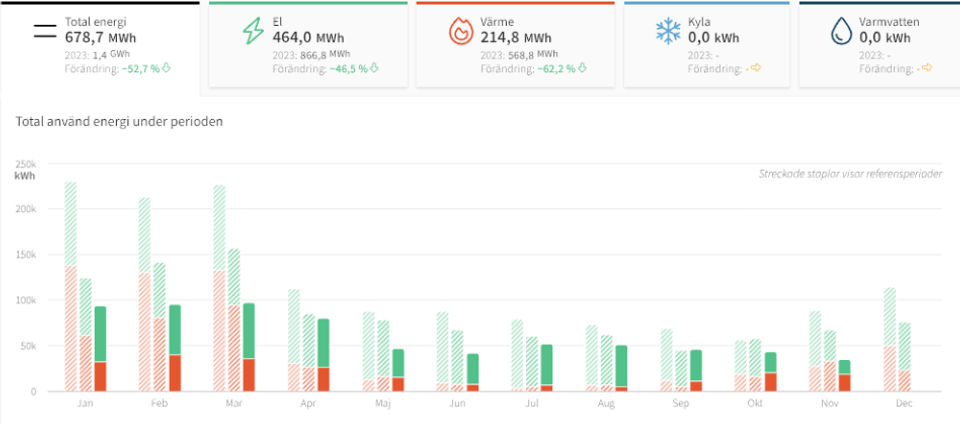Screen dimensions: 960x424
Task: Open the Värme tab
Action: [x=516, y=46]
